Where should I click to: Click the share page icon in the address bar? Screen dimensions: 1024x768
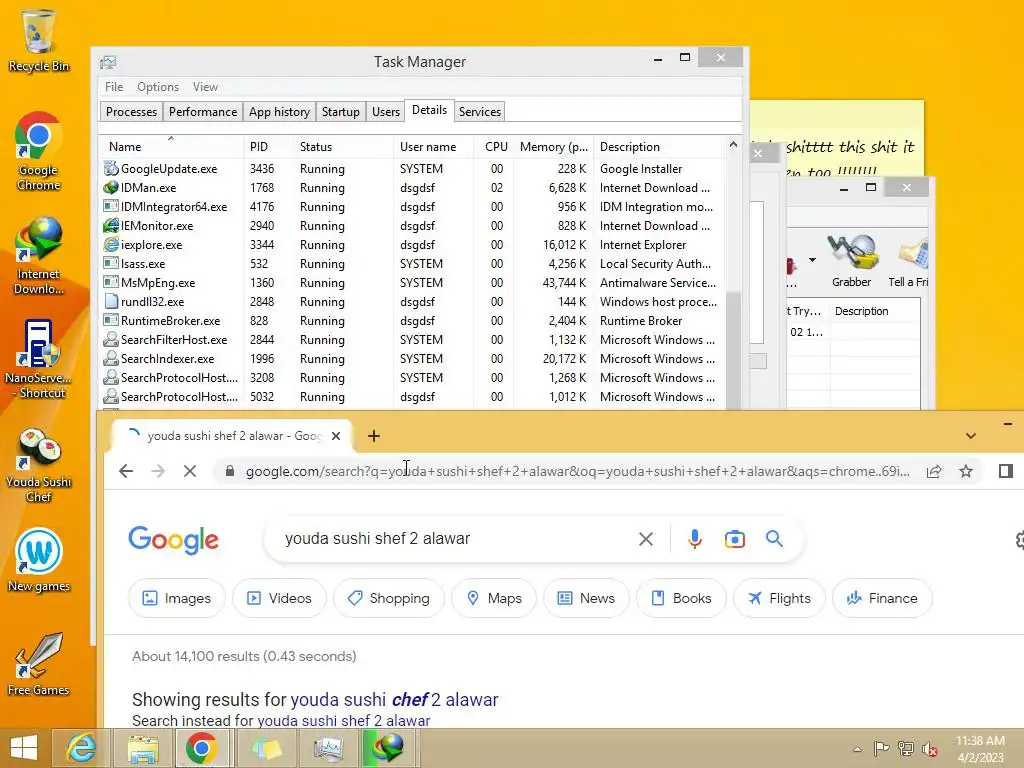click(934, 471)
